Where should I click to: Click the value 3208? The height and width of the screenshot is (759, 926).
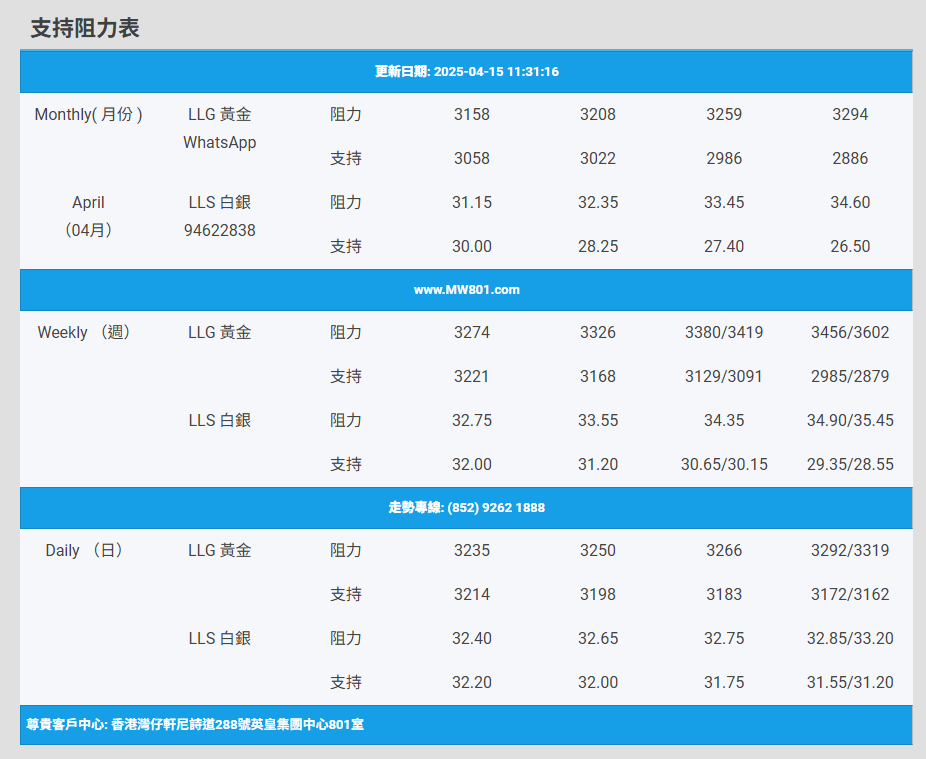pos(598,114)
